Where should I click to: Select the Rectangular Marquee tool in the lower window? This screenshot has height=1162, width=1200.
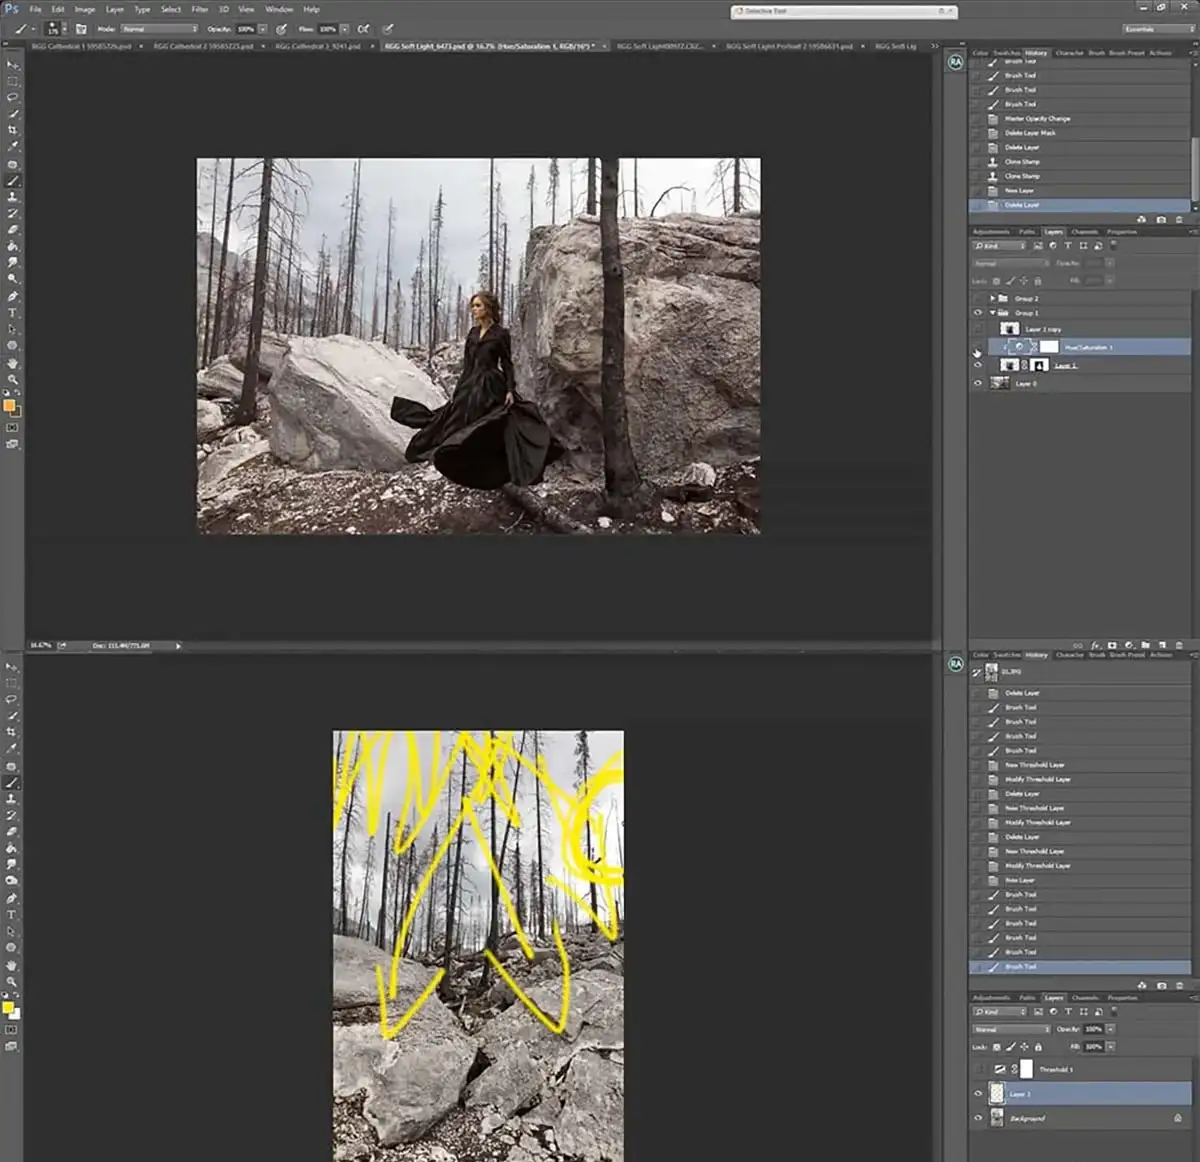click(13, 683)
